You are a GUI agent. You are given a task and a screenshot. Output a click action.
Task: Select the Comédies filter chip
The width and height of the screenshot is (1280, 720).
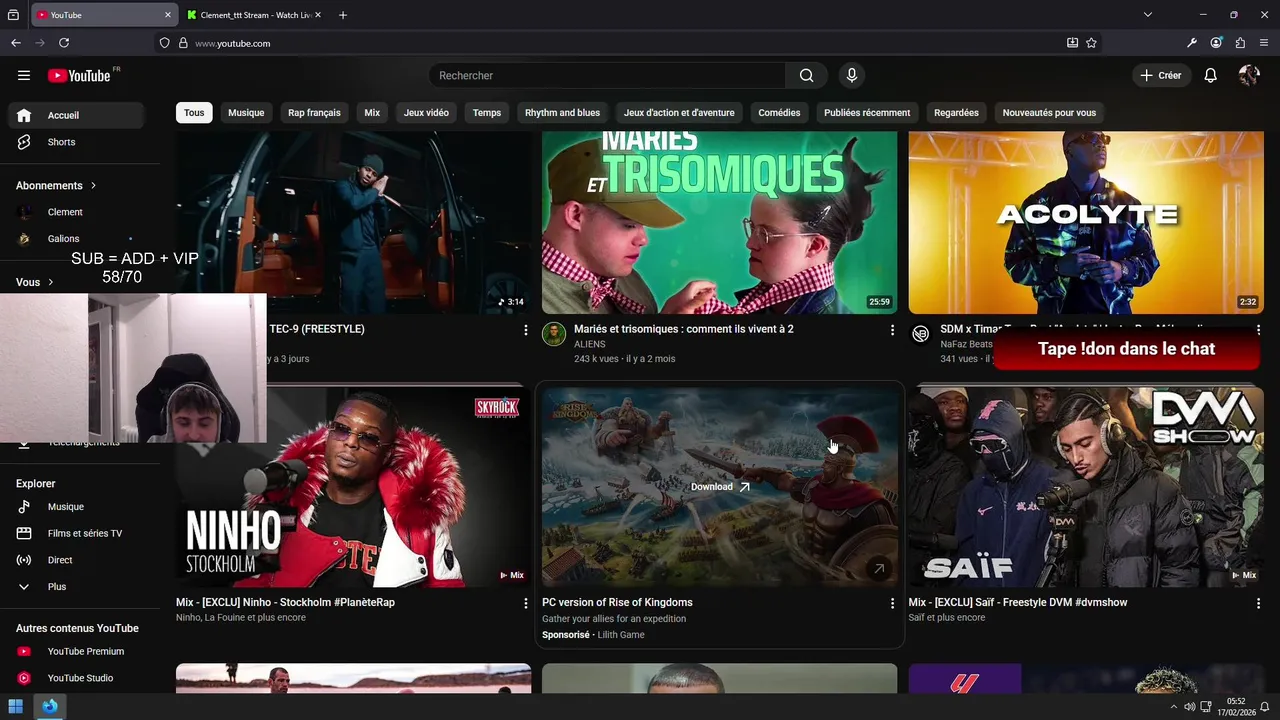click(x=779, y=113)
